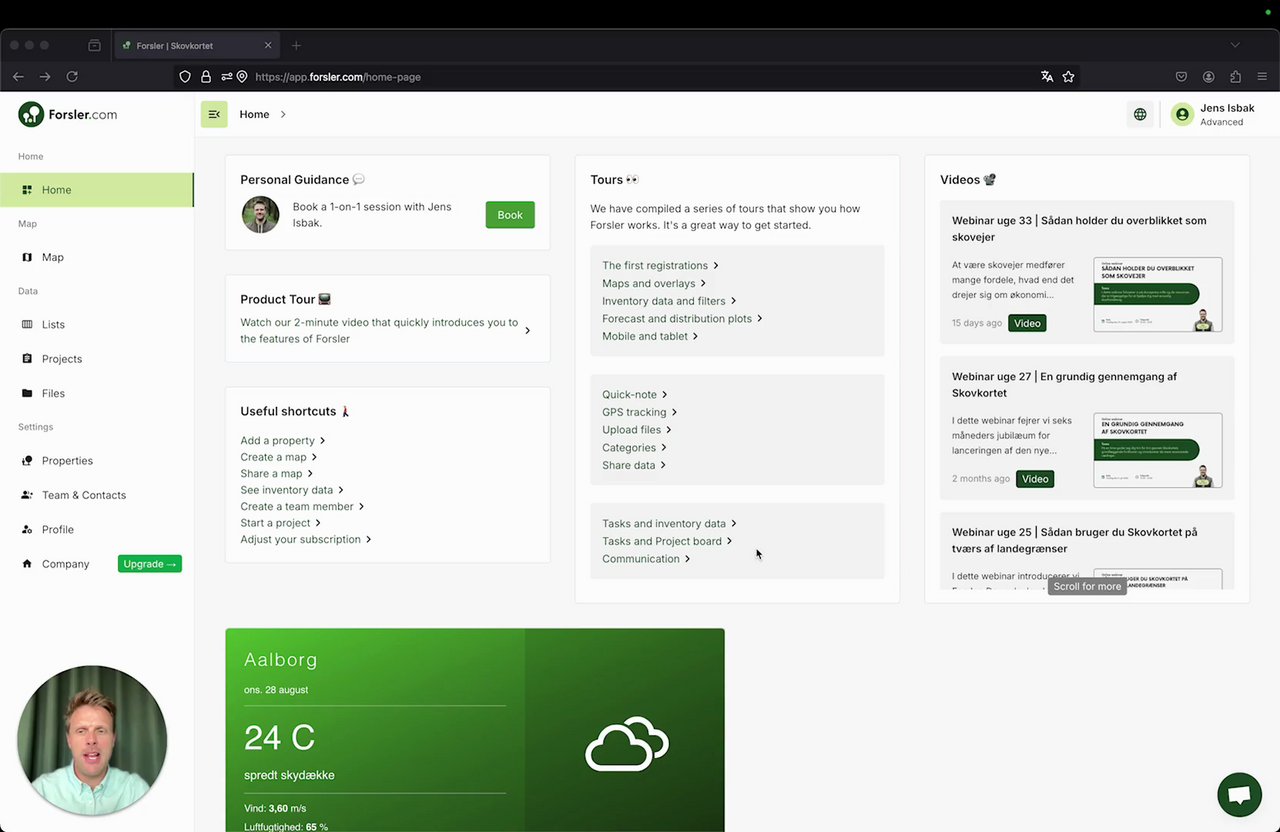Collapse sidebar with the green menu toggle icon
This screenshot has width=1280, height=832.
click(x=214, y=114)
